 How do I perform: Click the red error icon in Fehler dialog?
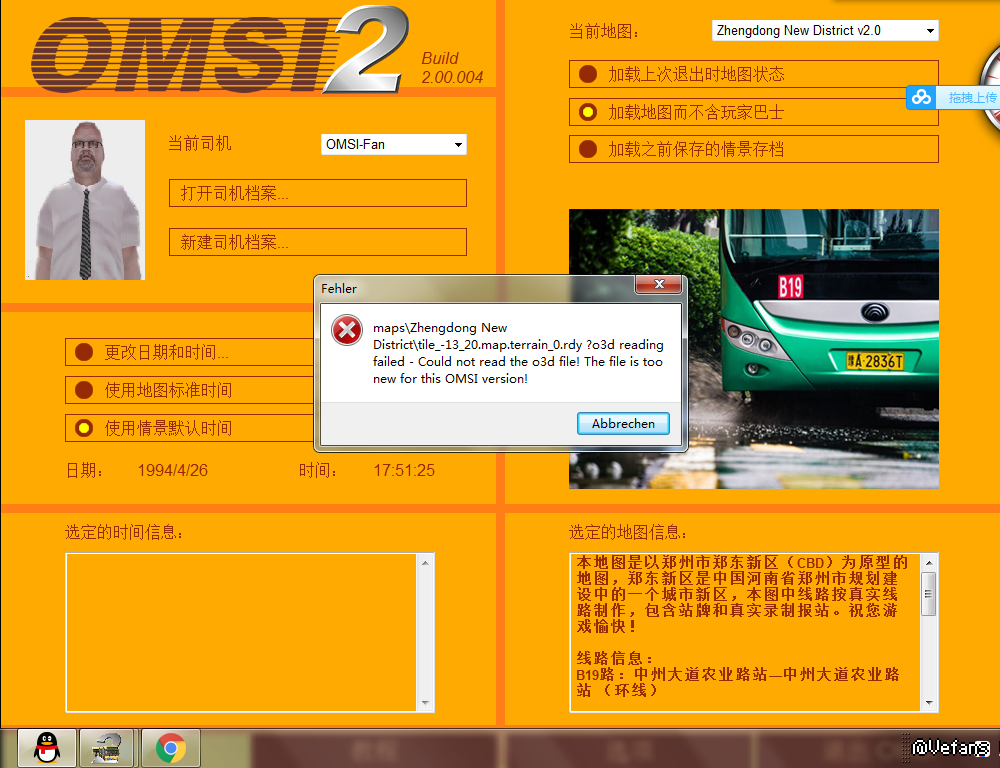coord(347,330)
